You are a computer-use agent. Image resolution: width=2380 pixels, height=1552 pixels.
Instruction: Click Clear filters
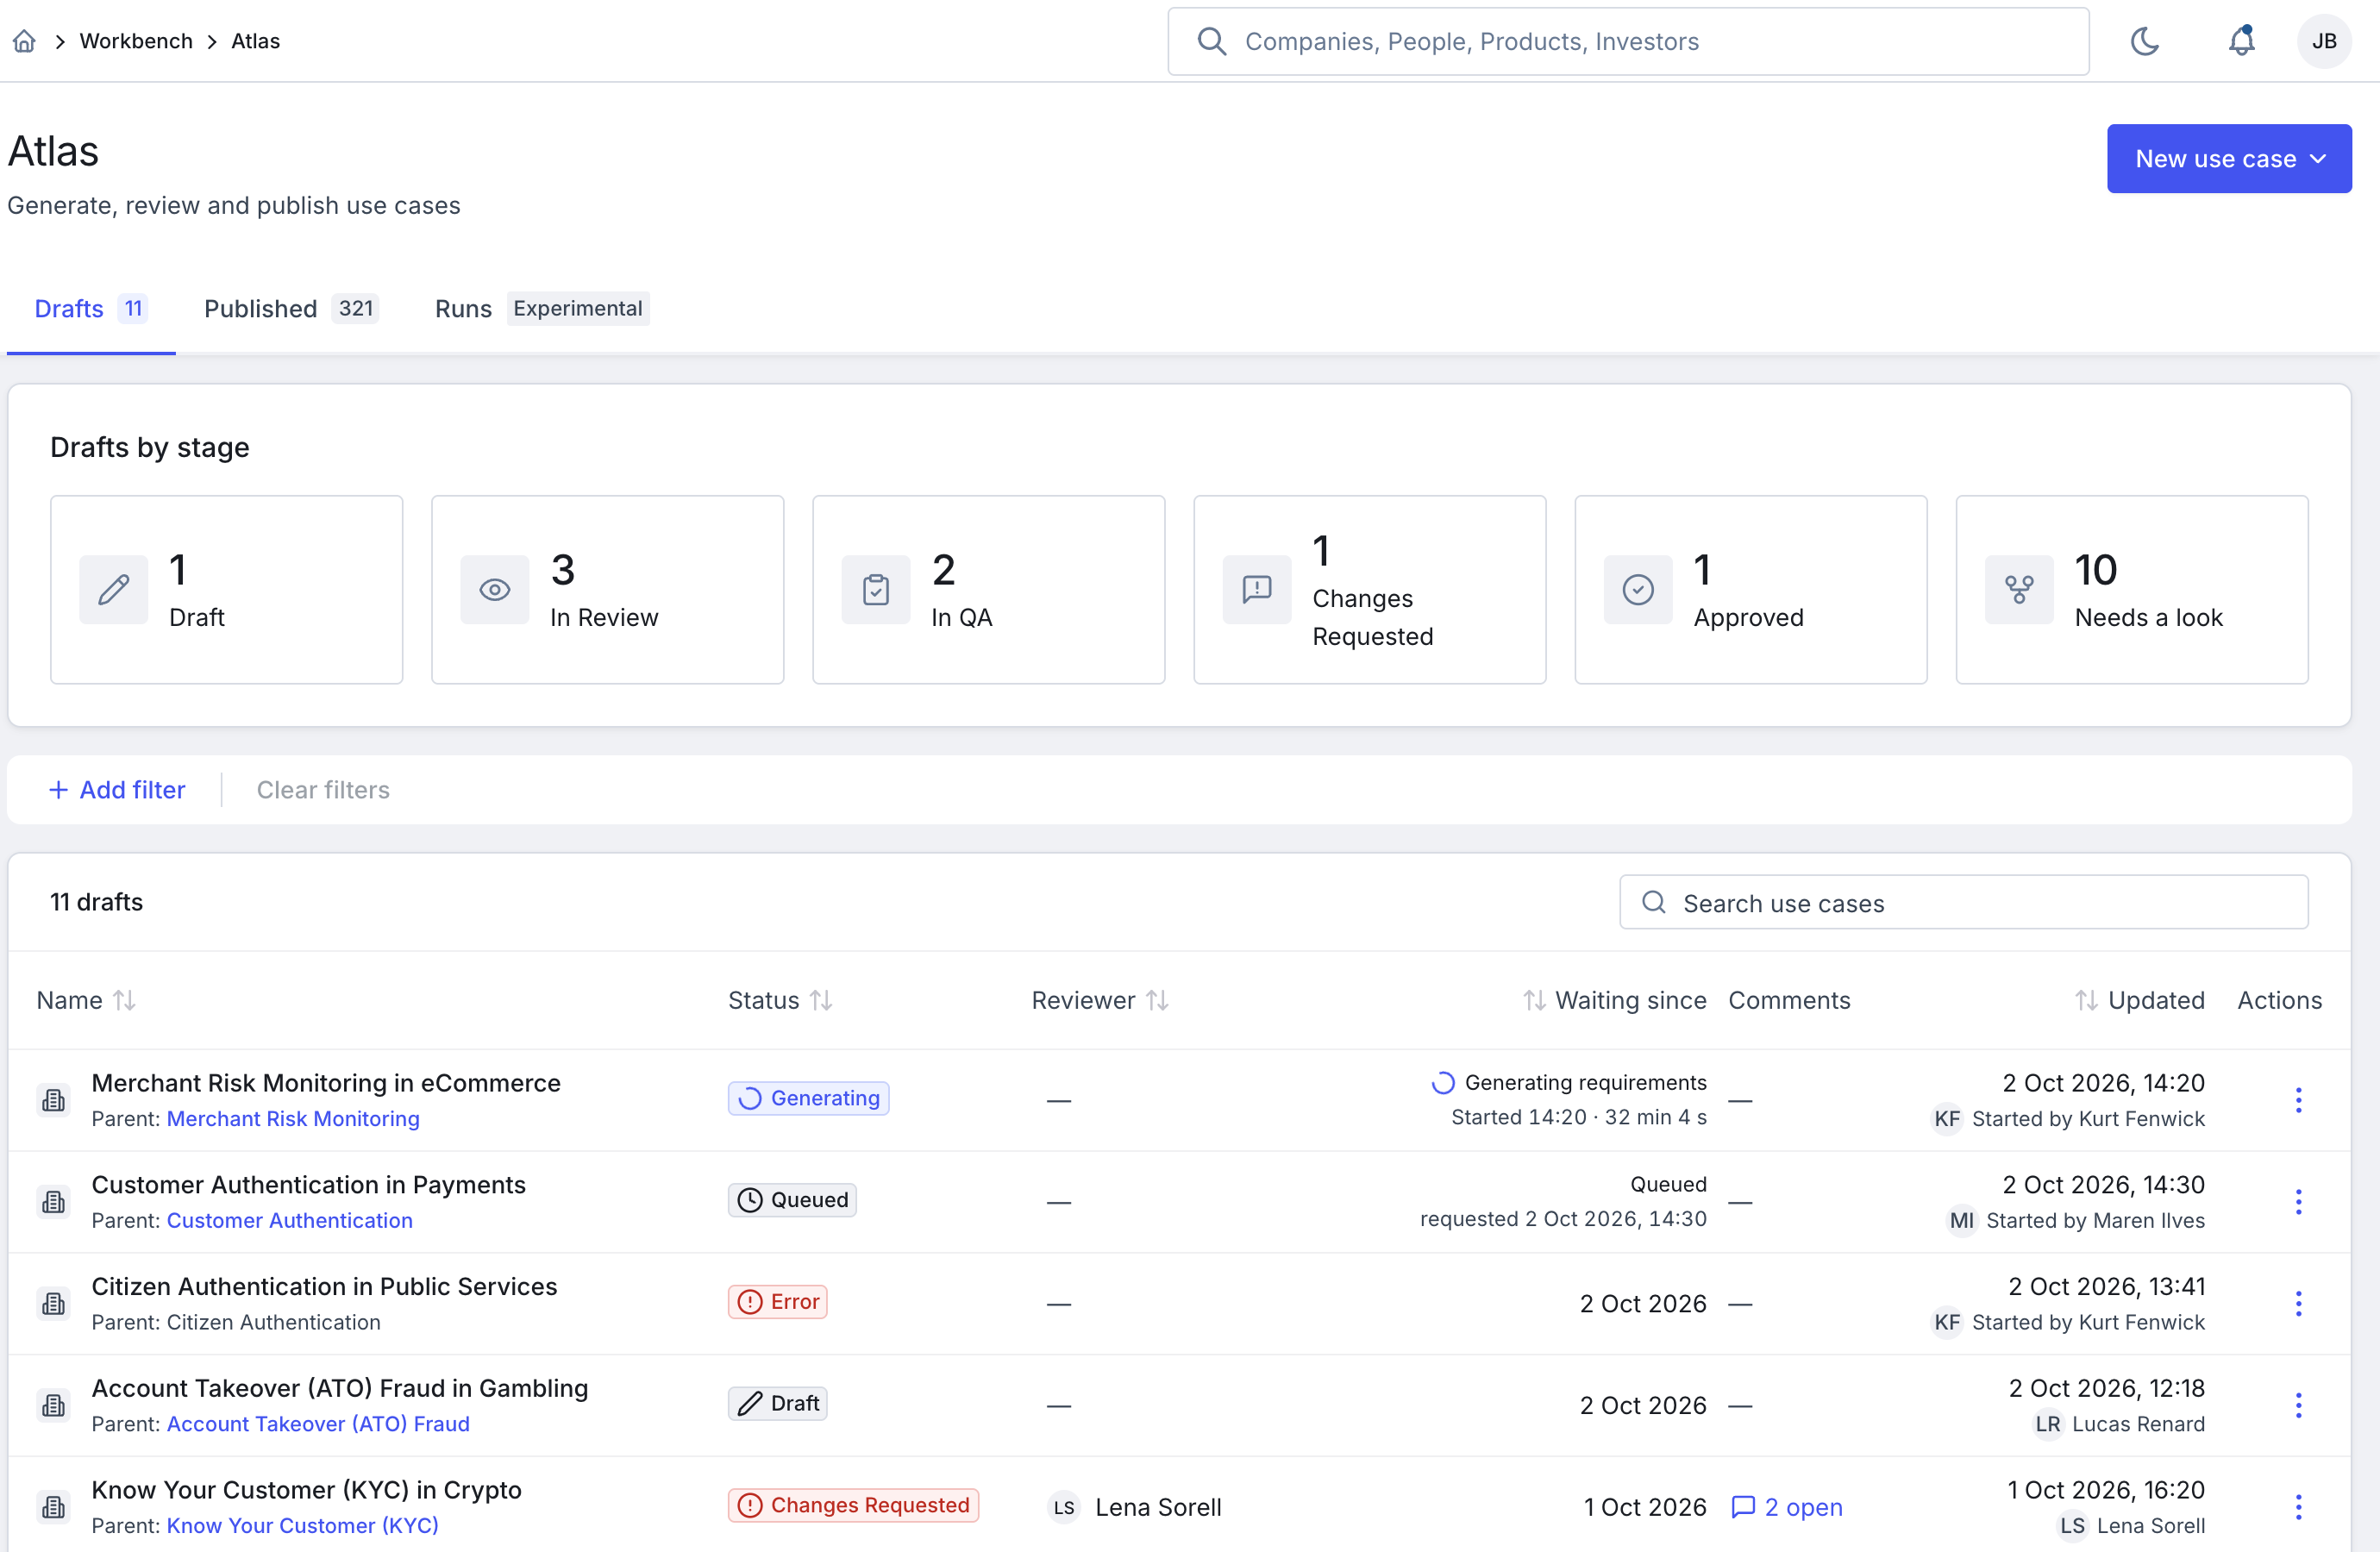(323, 790)
